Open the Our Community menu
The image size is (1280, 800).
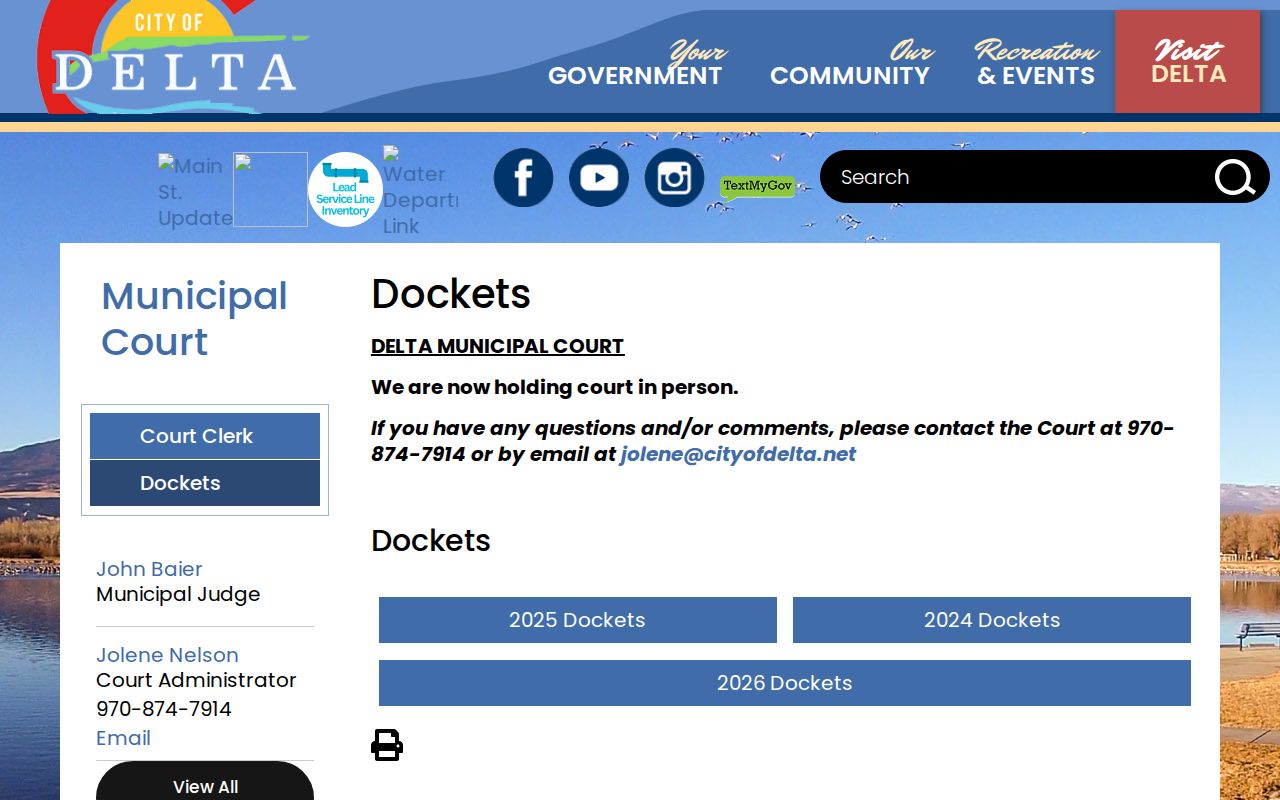point(850,64)
